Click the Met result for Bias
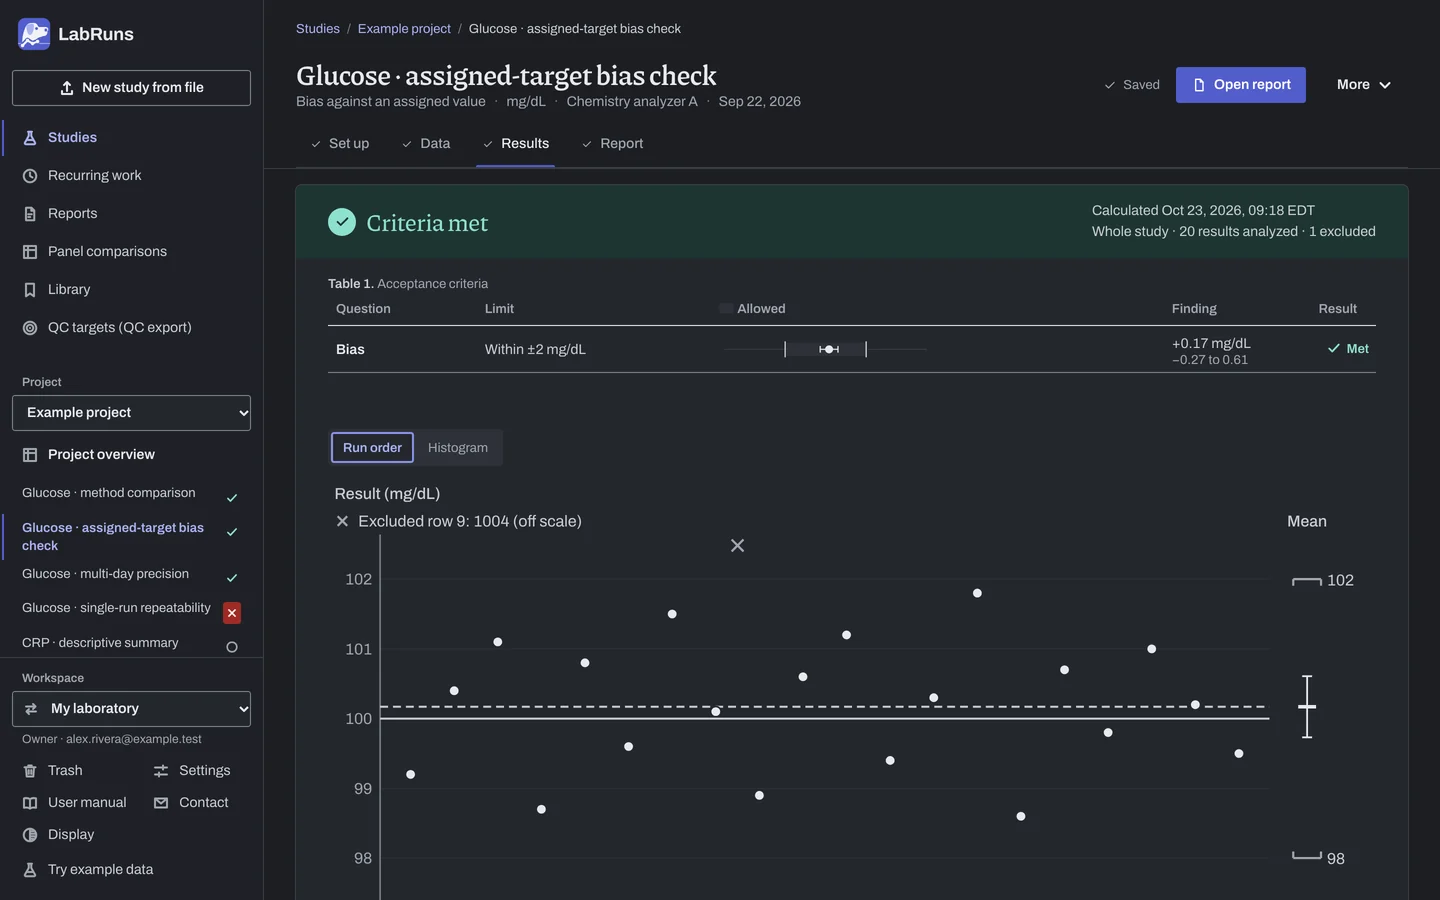Screen dimensions: 1440x900 tap(1348, 349)
